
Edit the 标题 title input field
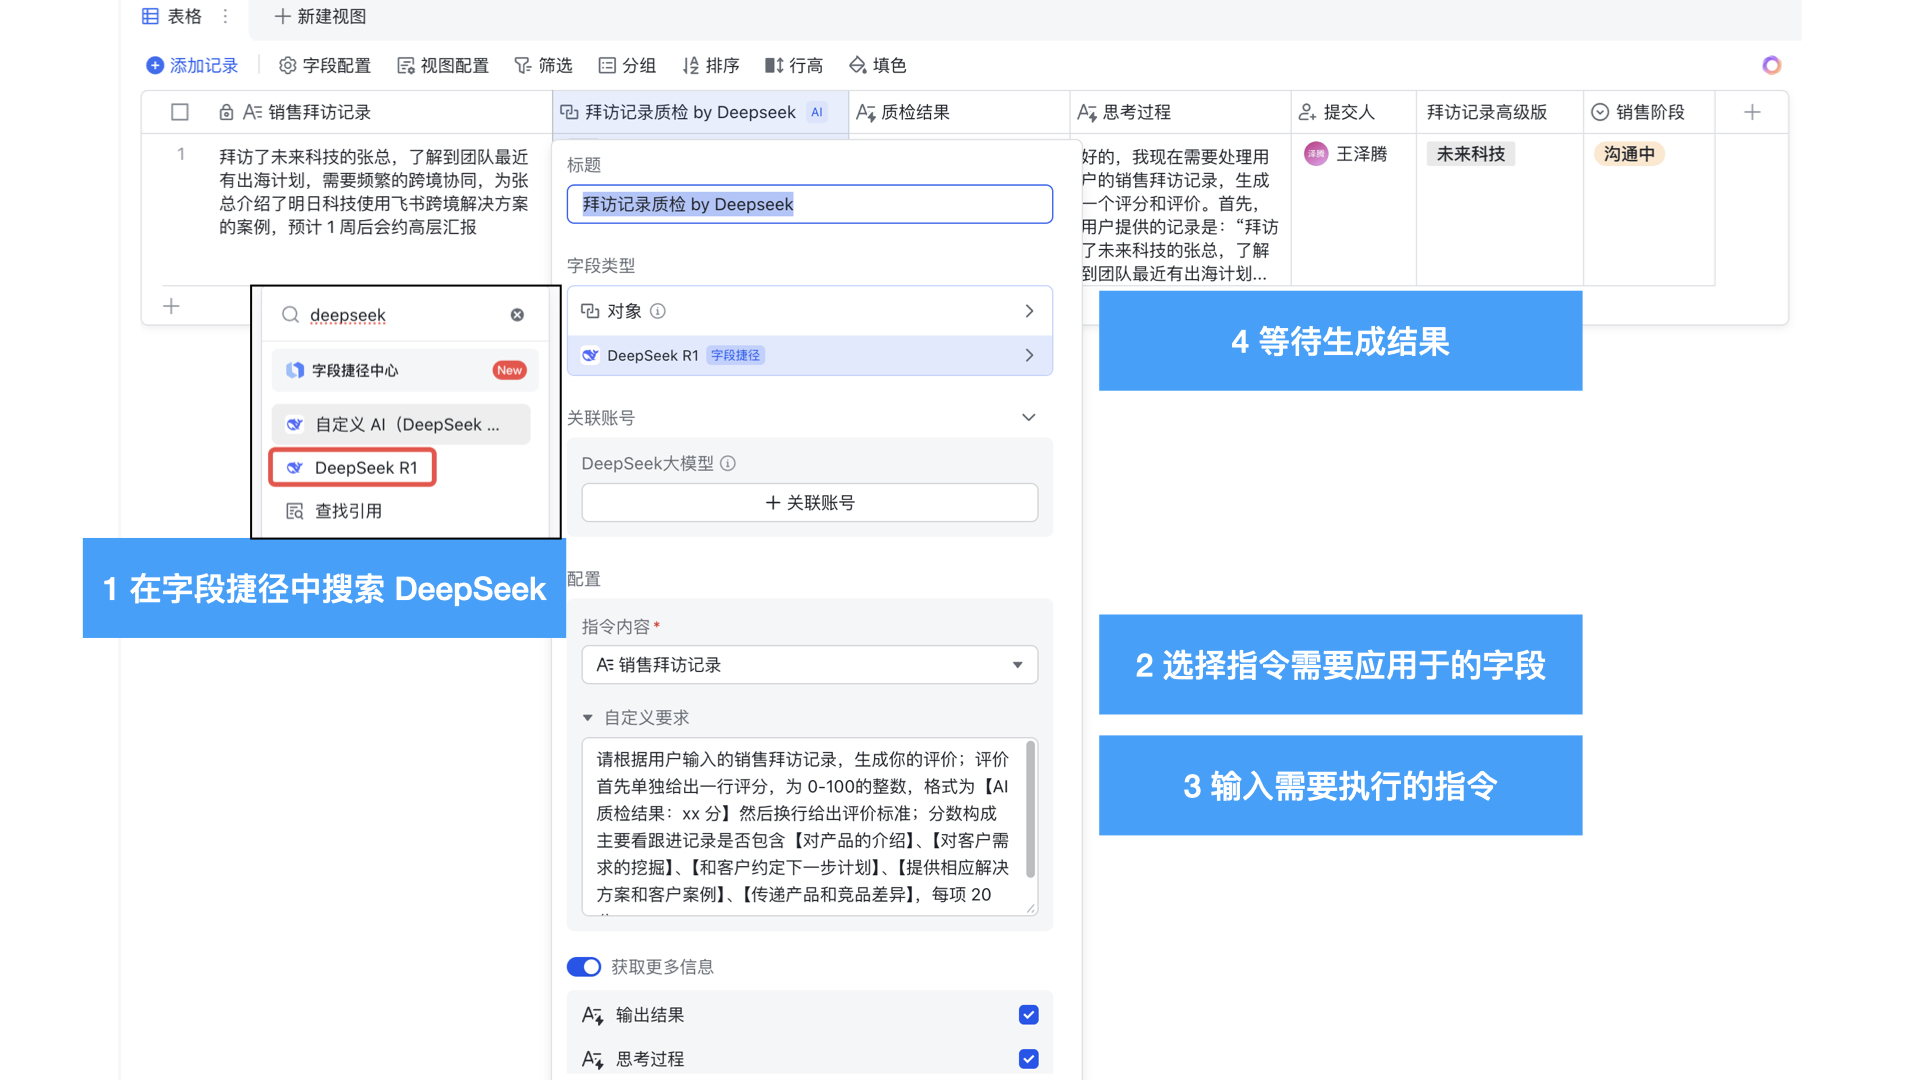point(809,204)
